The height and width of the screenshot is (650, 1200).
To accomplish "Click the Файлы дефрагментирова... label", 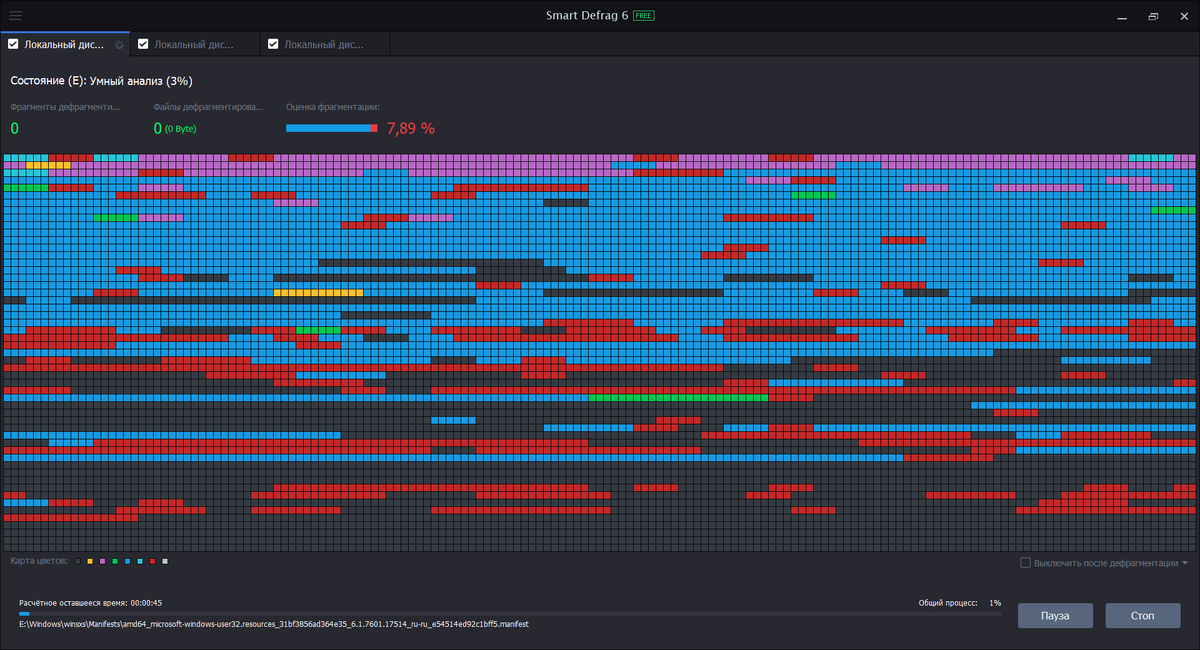I will (209, 106).
